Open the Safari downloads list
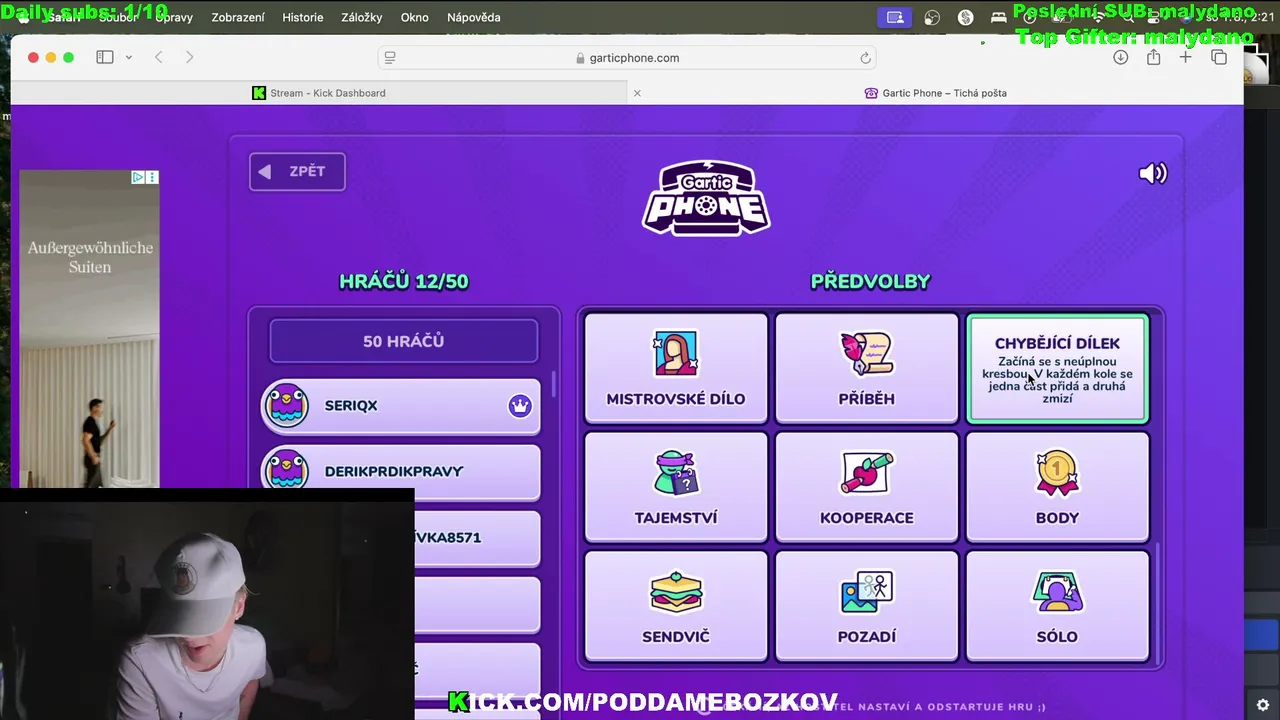This screenshot has height=720, width=1280. pos(1120,57)
